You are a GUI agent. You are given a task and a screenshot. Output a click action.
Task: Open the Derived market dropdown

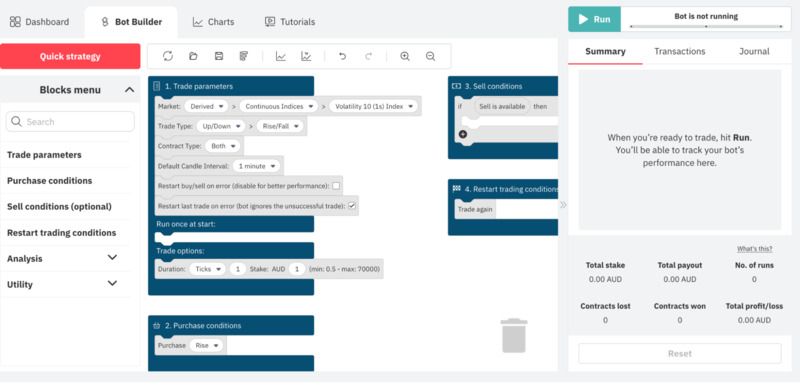206,107
